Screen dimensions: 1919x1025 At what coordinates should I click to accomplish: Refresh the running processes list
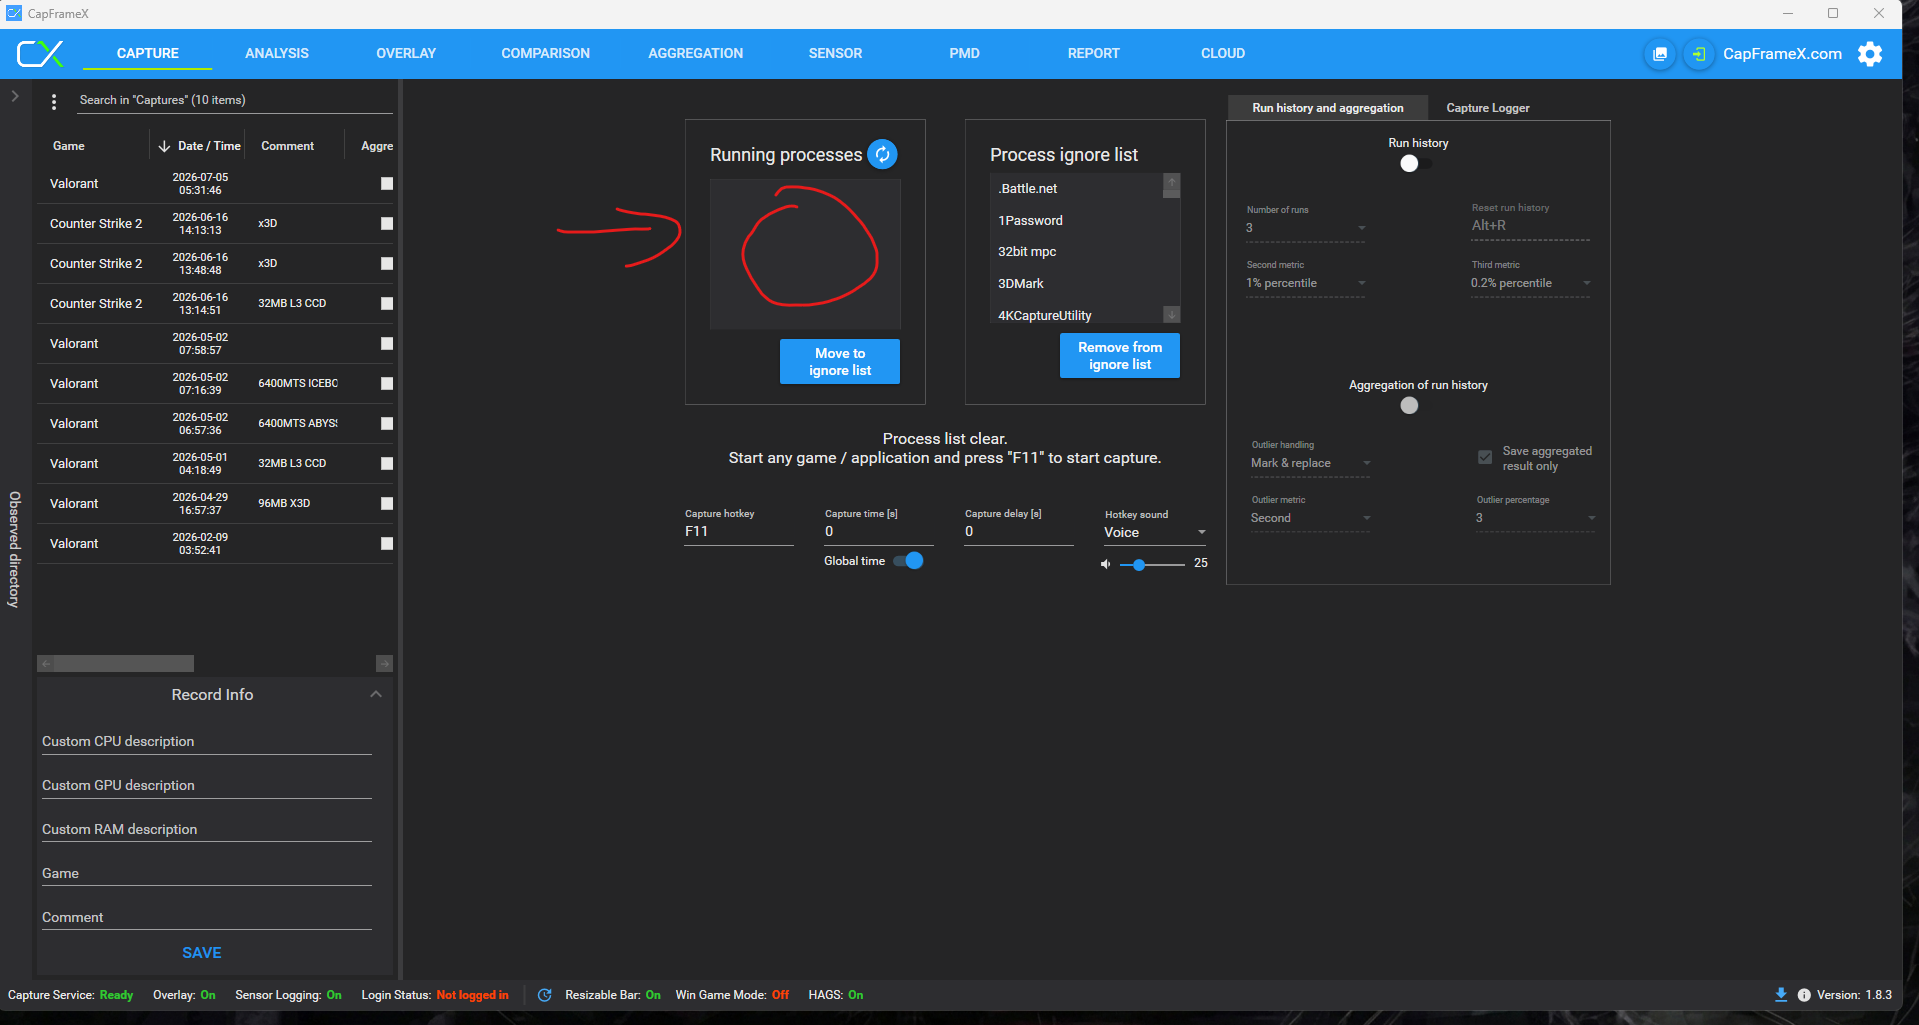click(882, 154)
